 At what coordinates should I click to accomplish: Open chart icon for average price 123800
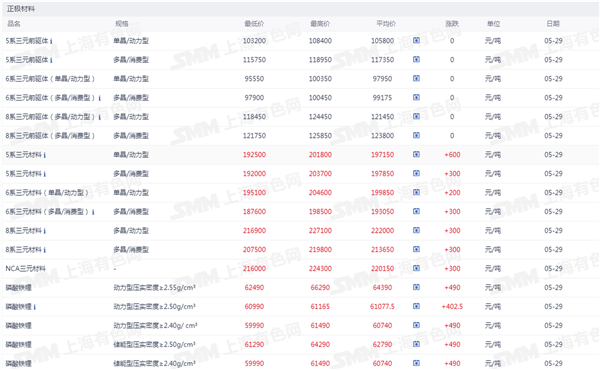(x=416, y=135)
